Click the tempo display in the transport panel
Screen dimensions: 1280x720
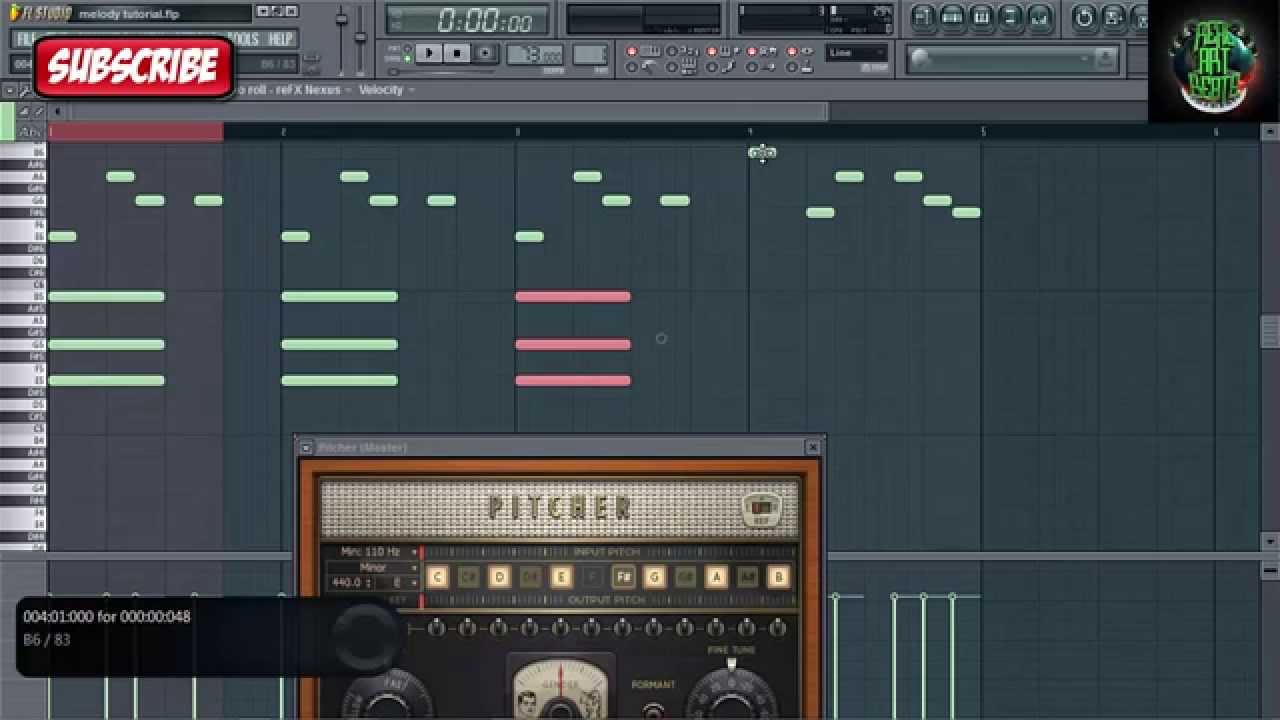pos(535,55)
